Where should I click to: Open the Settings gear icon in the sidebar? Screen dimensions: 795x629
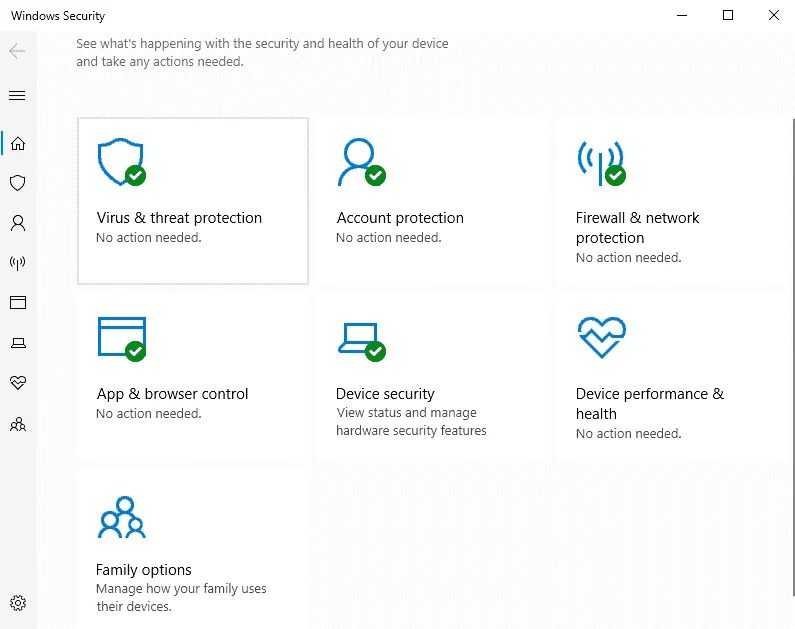18,603
